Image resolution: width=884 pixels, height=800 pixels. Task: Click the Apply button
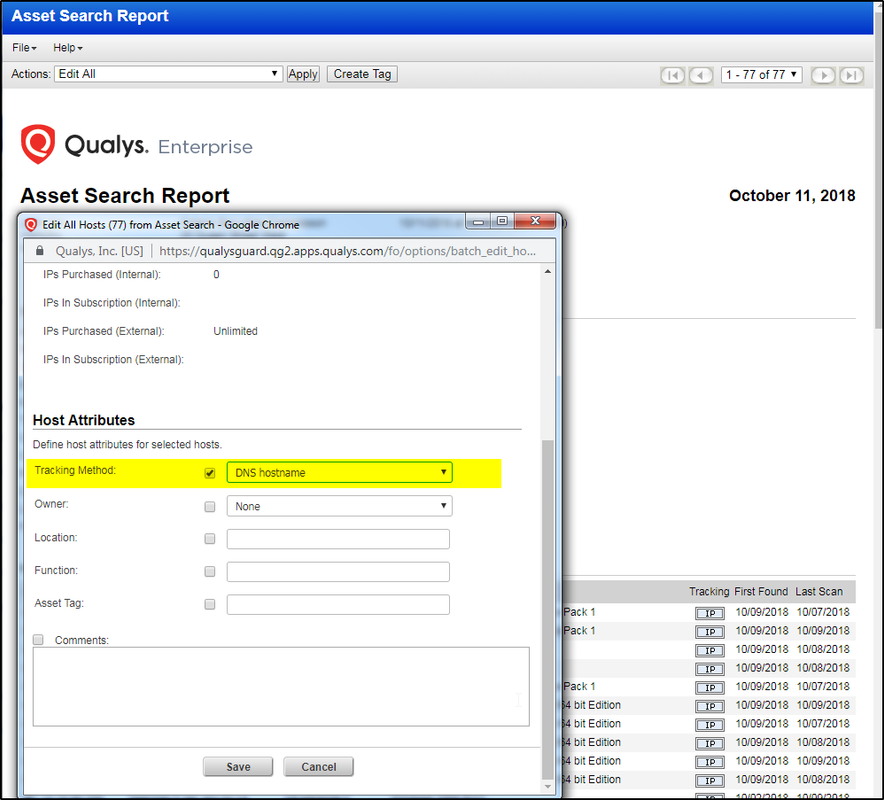[303, 74]
